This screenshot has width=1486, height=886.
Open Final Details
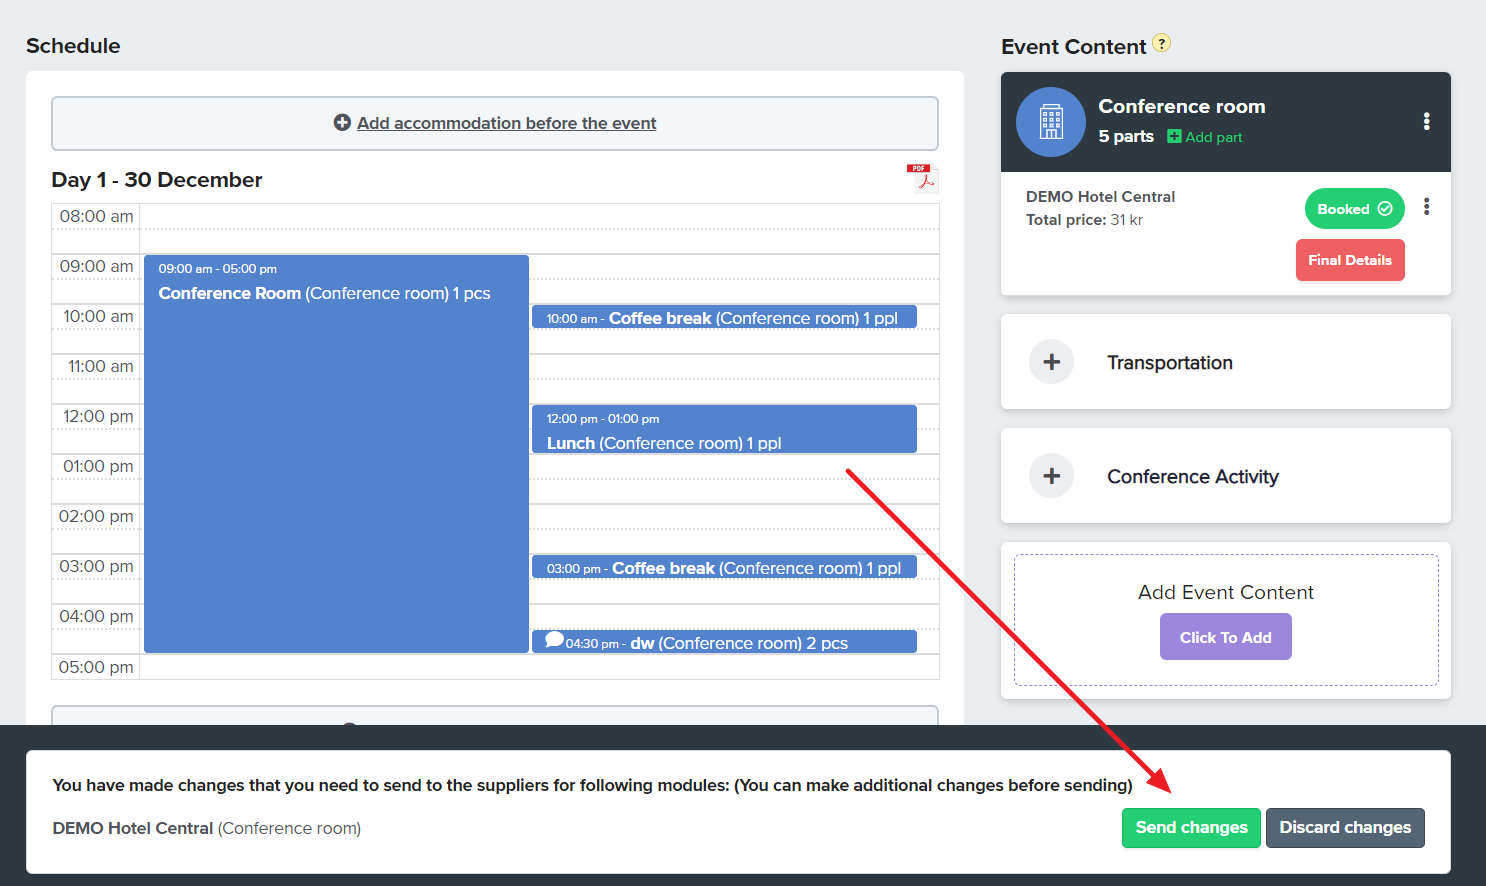click(x=1350, y=260)
